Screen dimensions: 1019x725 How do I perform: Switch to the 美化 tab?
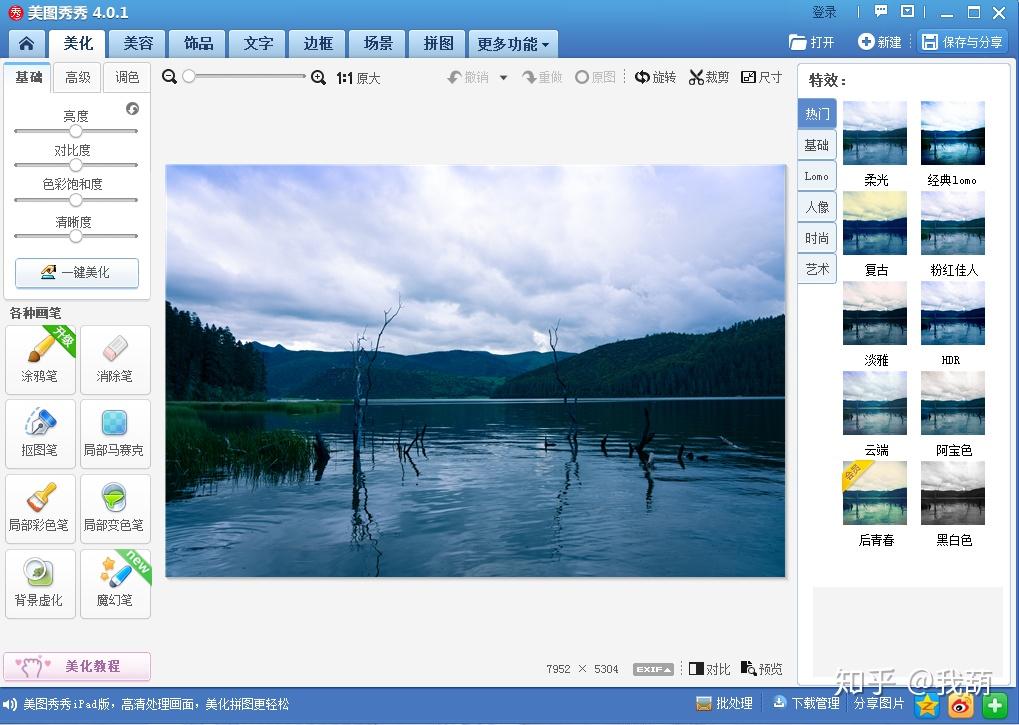click(78, 44)
